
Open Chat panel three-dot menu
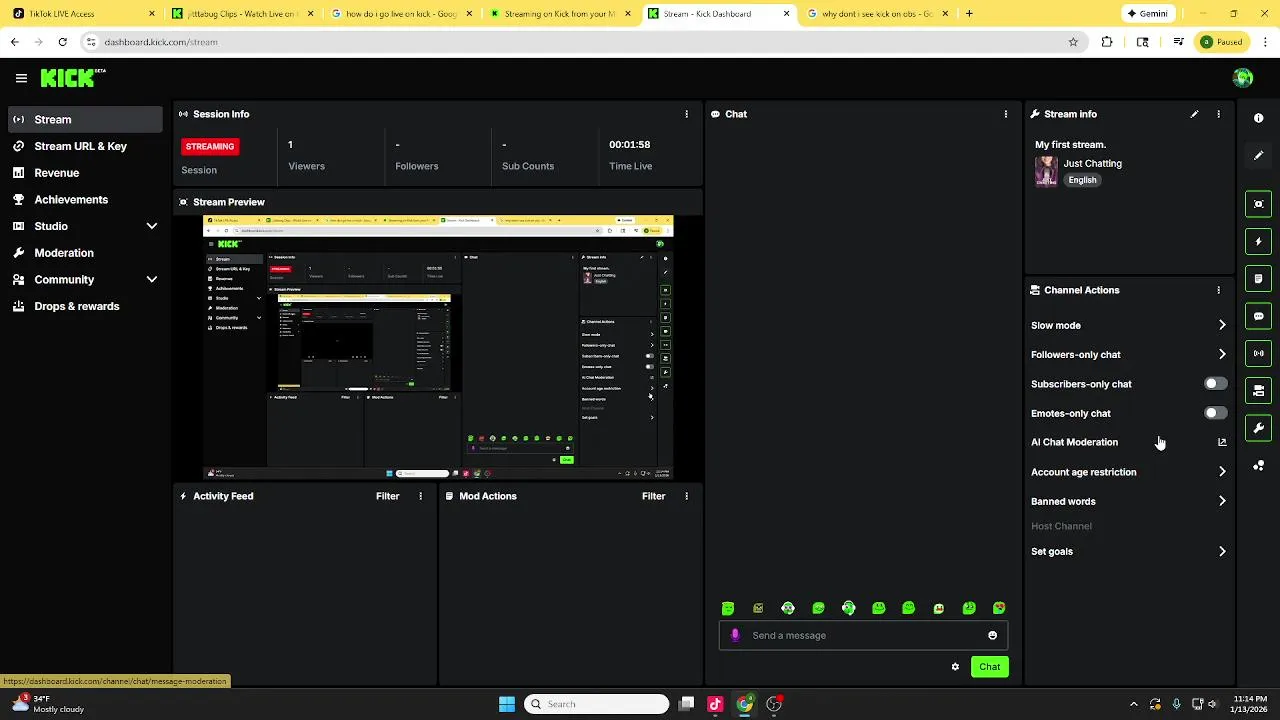[x=1006, y=114]
